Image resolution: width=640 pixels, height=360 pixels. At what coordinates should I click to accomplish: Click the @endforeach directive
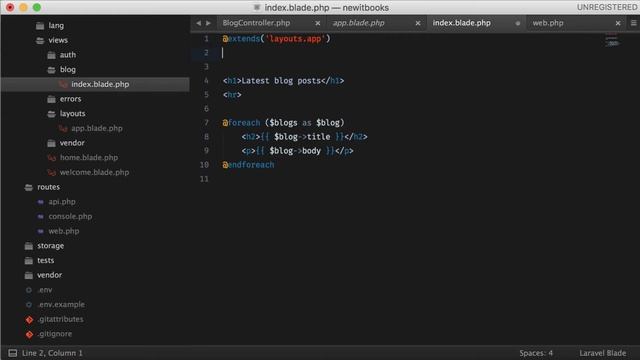point(248,165)
